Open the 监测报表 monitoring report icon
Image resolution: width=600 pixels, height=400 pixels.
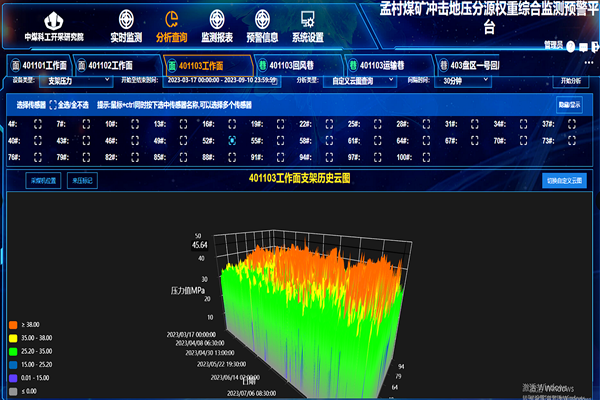(x=217, y=20)
